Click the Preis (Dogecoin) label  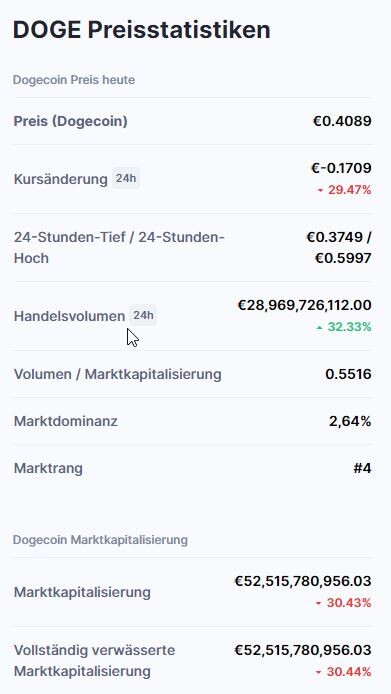click(x=71, y=121)
